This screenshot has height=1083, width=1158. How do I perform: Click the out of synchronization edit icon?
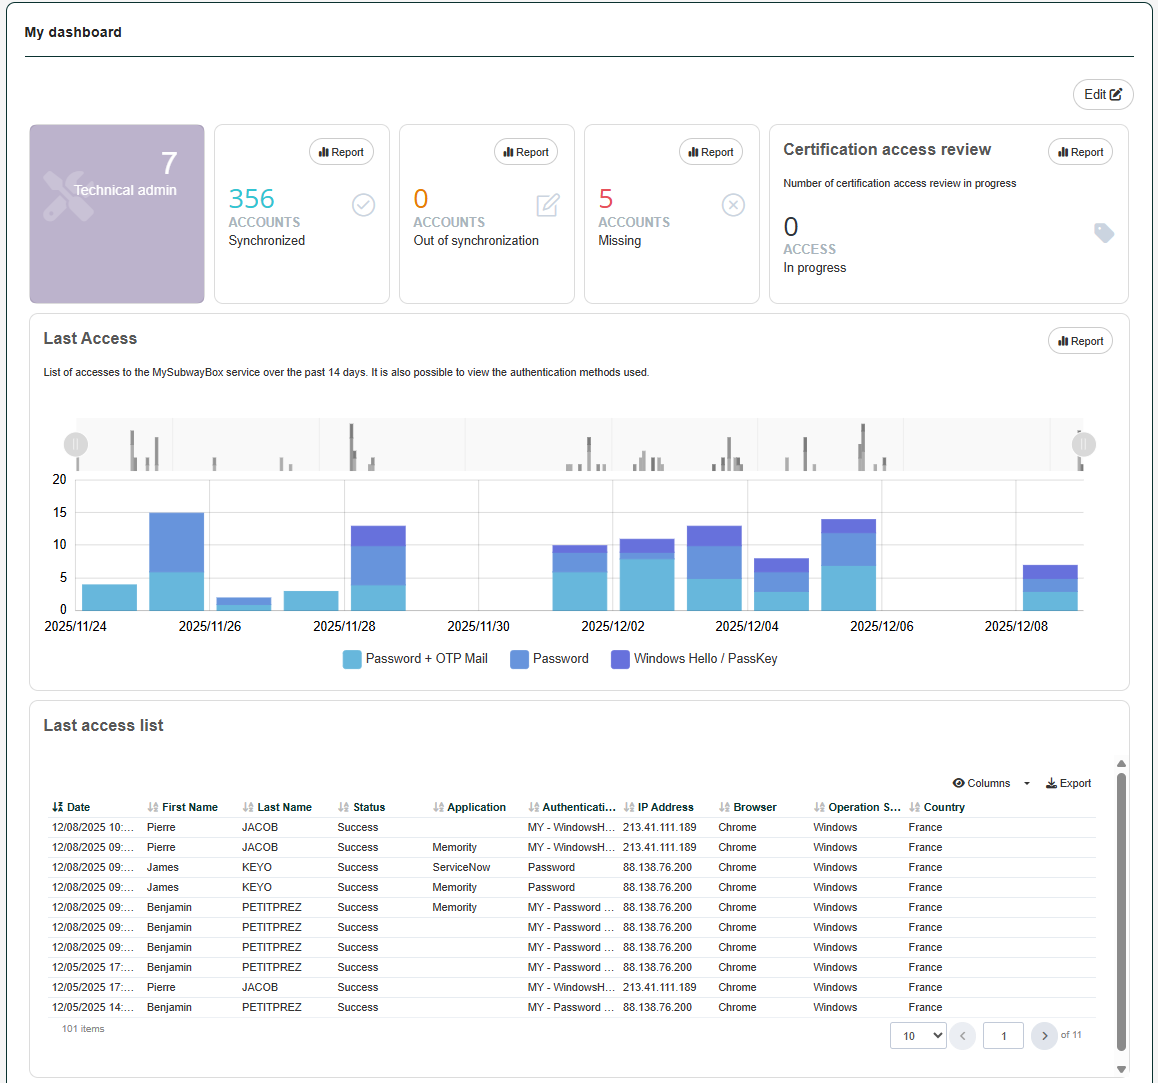tap(548, 205)
